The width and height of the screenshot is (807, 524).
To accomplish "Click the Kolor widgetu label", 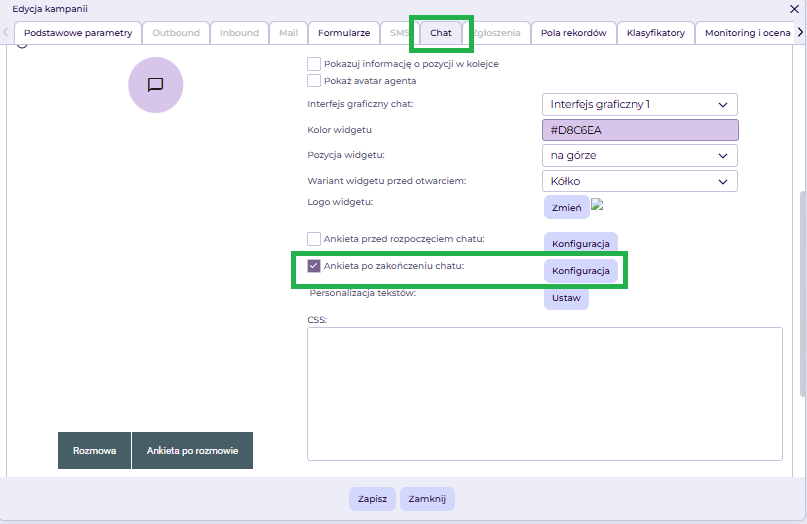I will point(340,130).
